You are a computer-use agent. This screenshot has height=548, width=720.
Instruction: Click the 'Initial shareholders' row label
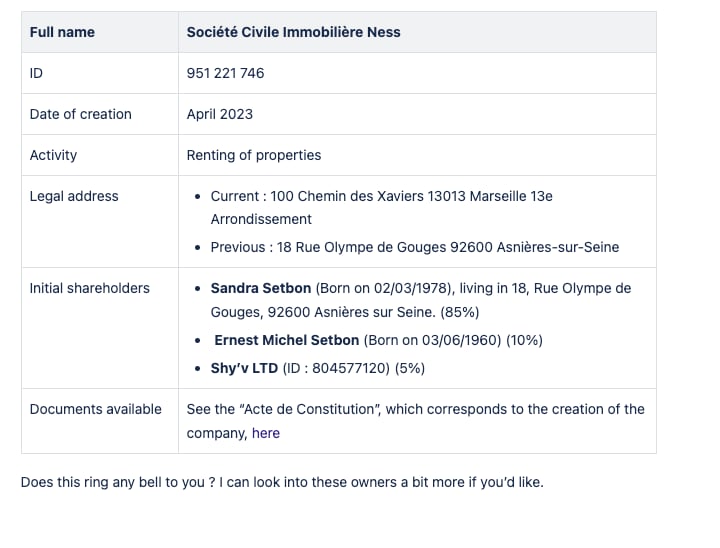click(90, 288)
